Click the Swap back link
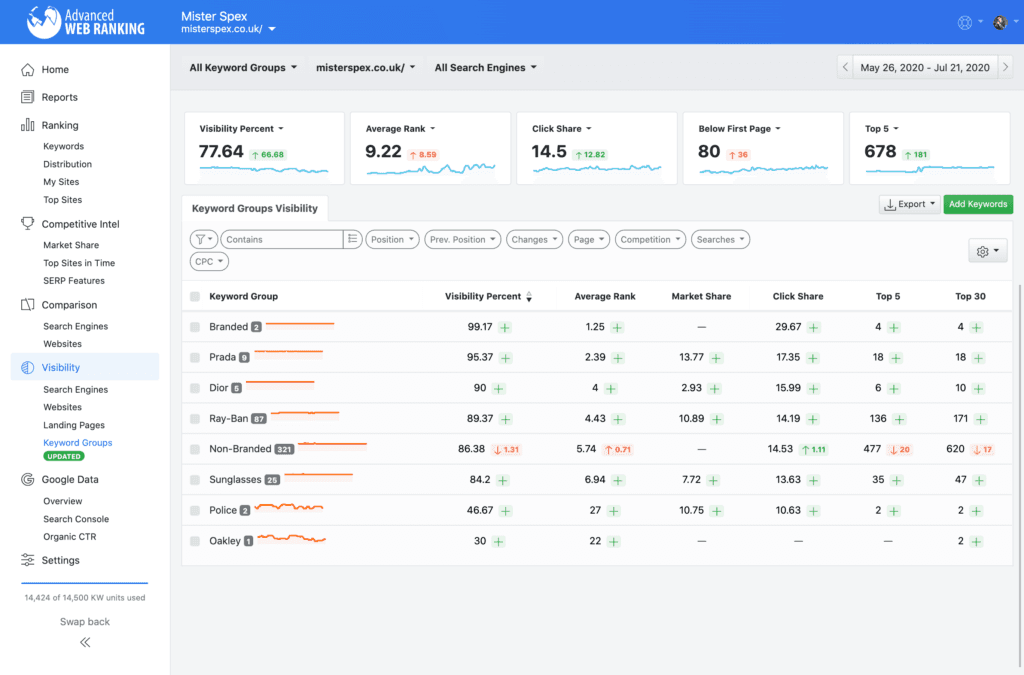The height and width of the screenshot is (675, 1024). coord(85,621)
